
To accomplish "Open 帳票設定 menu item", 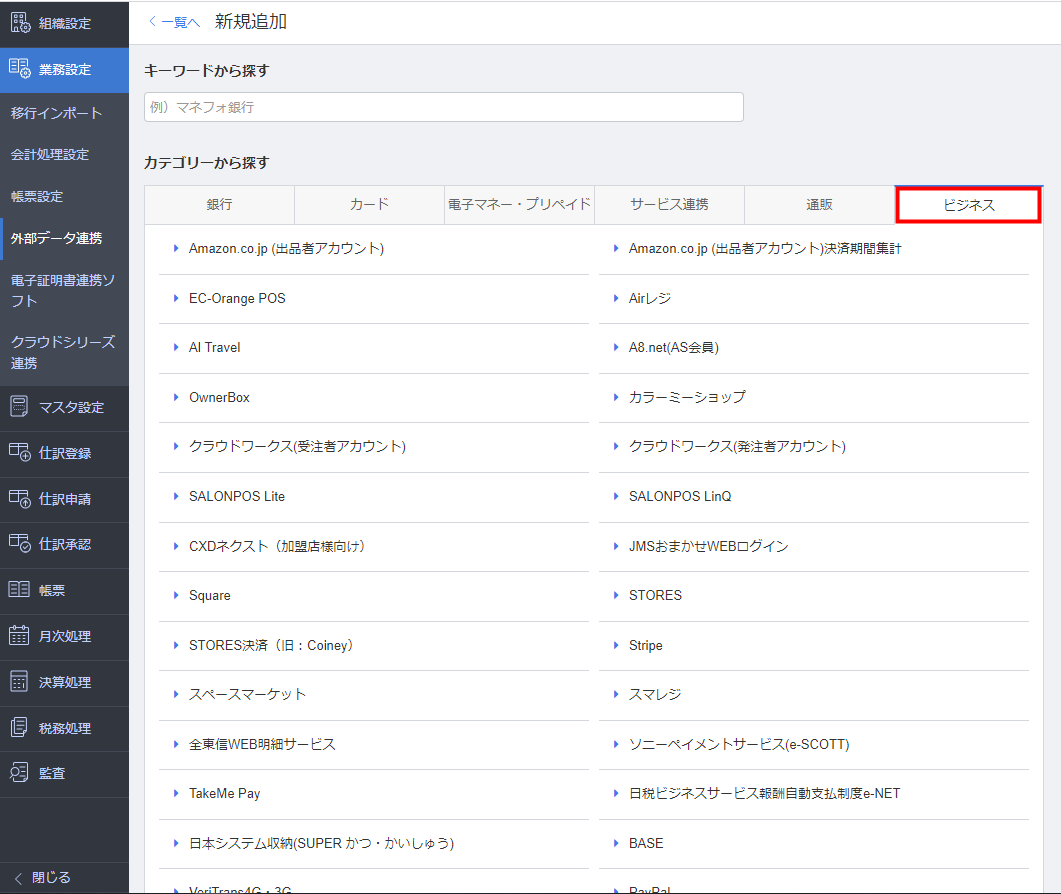I will point(37,196).
